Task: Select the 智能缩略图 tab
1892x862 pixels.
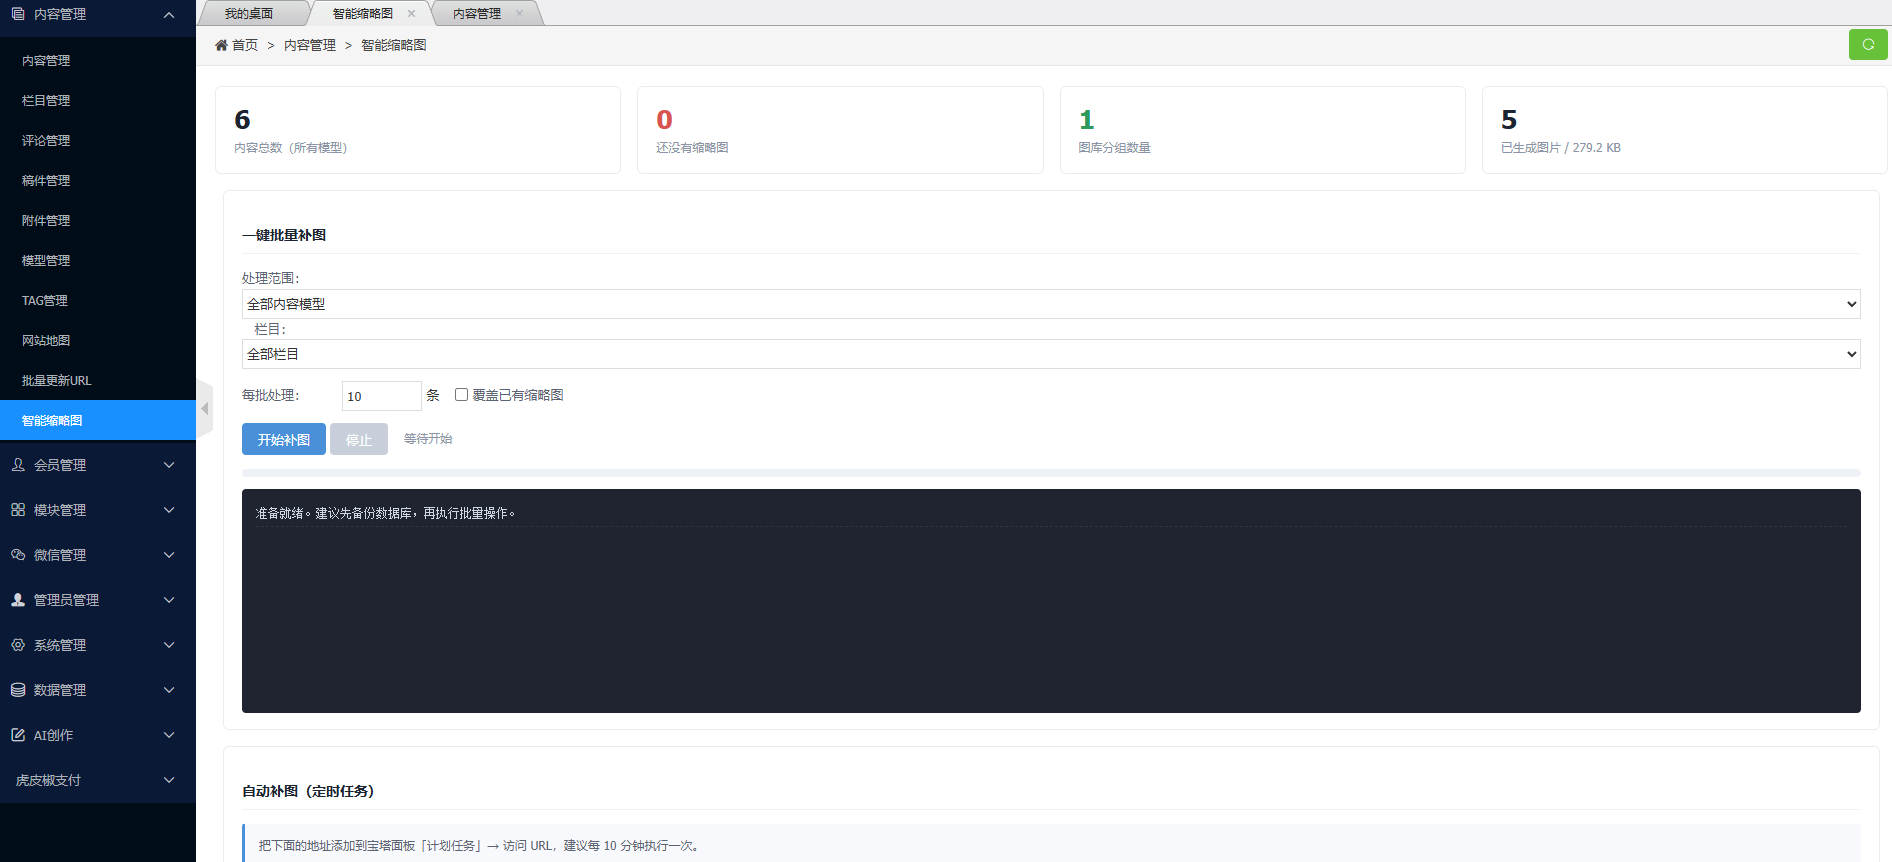Action: [362, 14]
